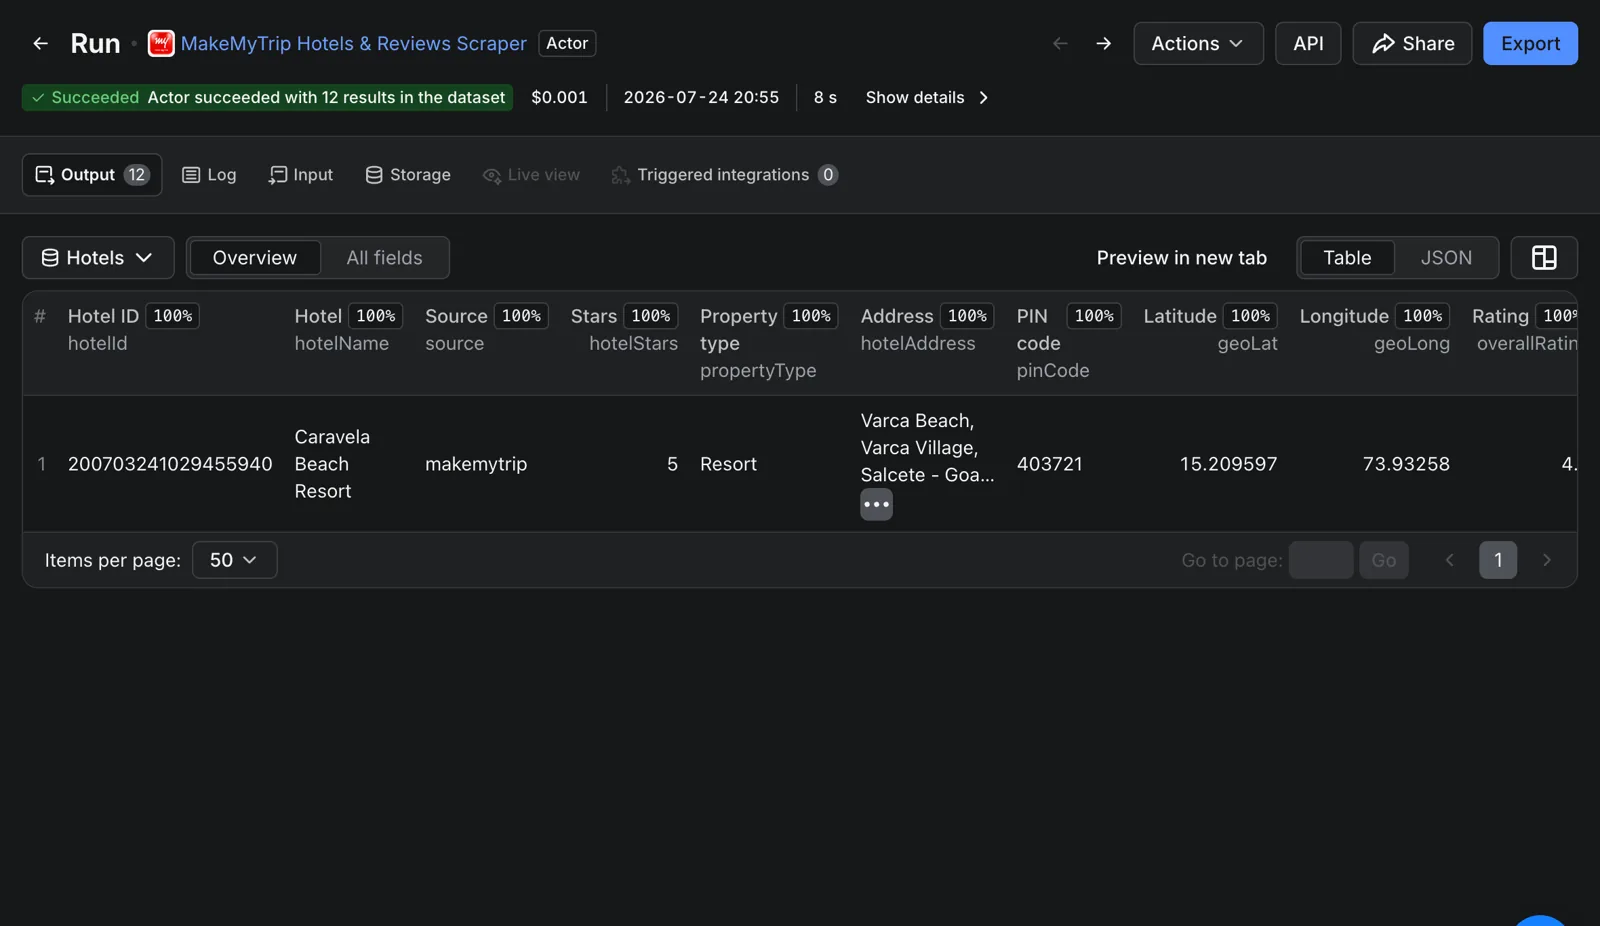Open Preview in new tab
Viewport: 1600px width, 926px height.
[x=1182, y=257]
